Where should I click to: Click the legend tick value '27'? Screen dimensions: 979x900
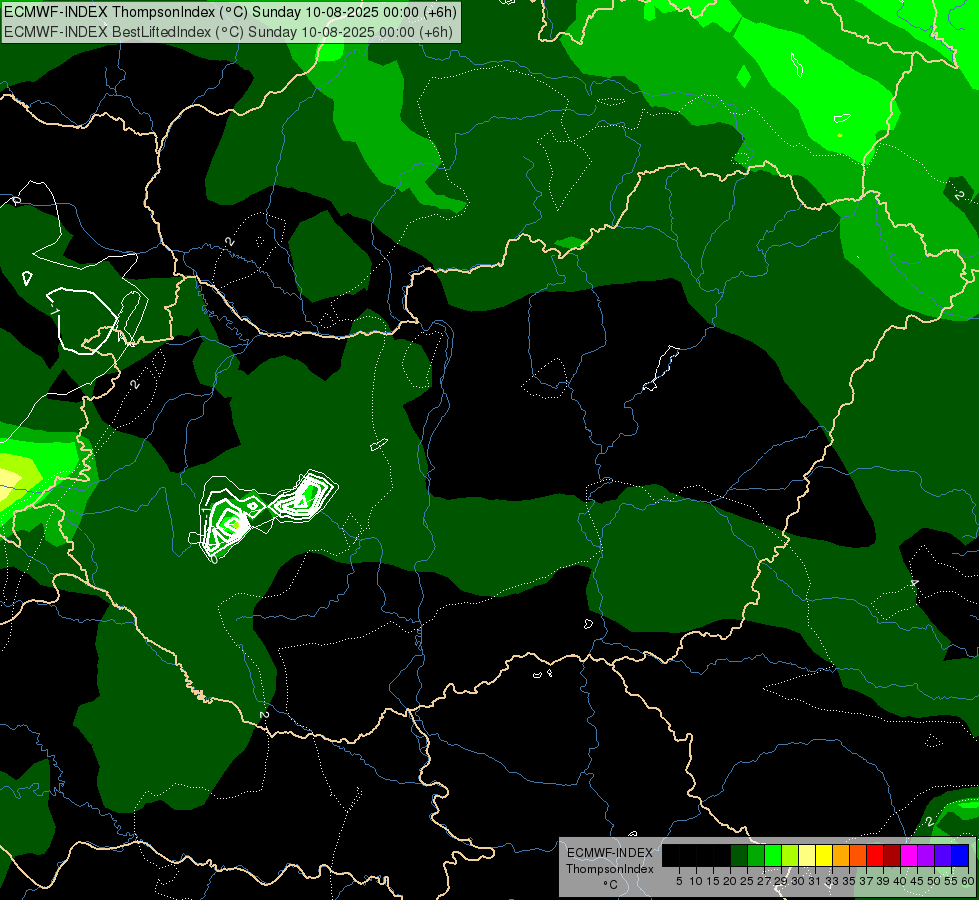(764, 881)
